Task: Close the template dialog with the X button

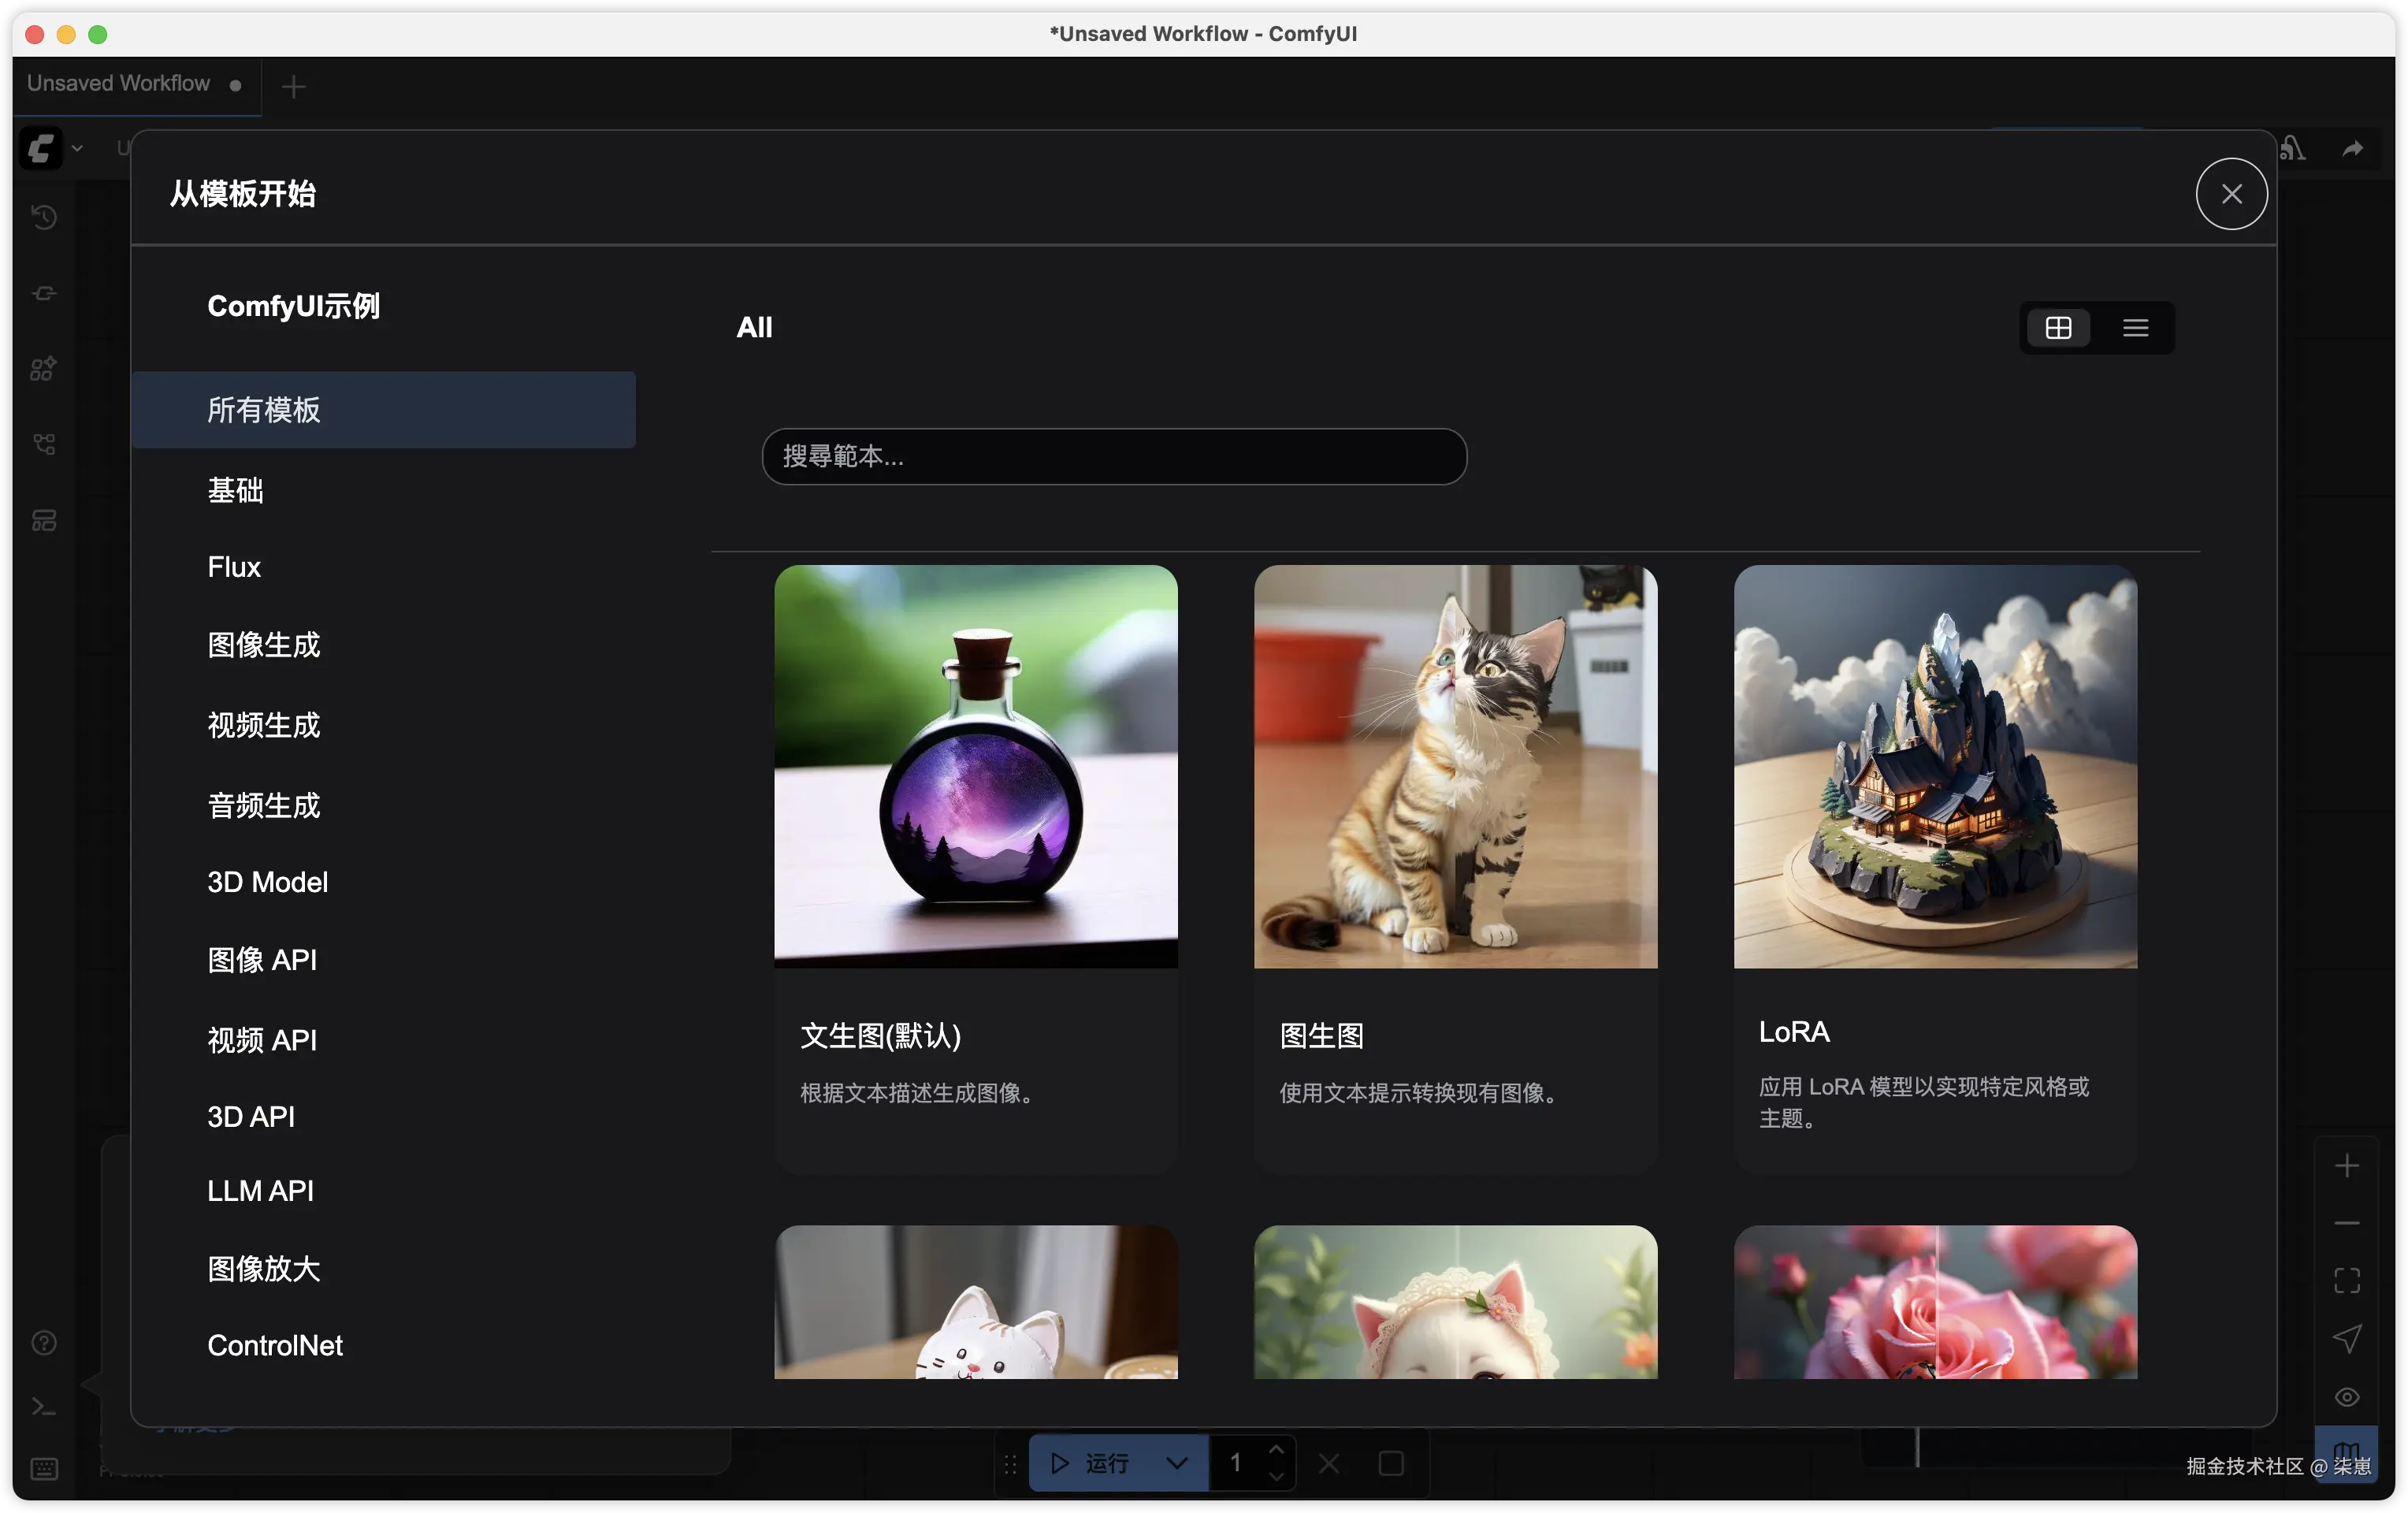Action: [2231, 194]
